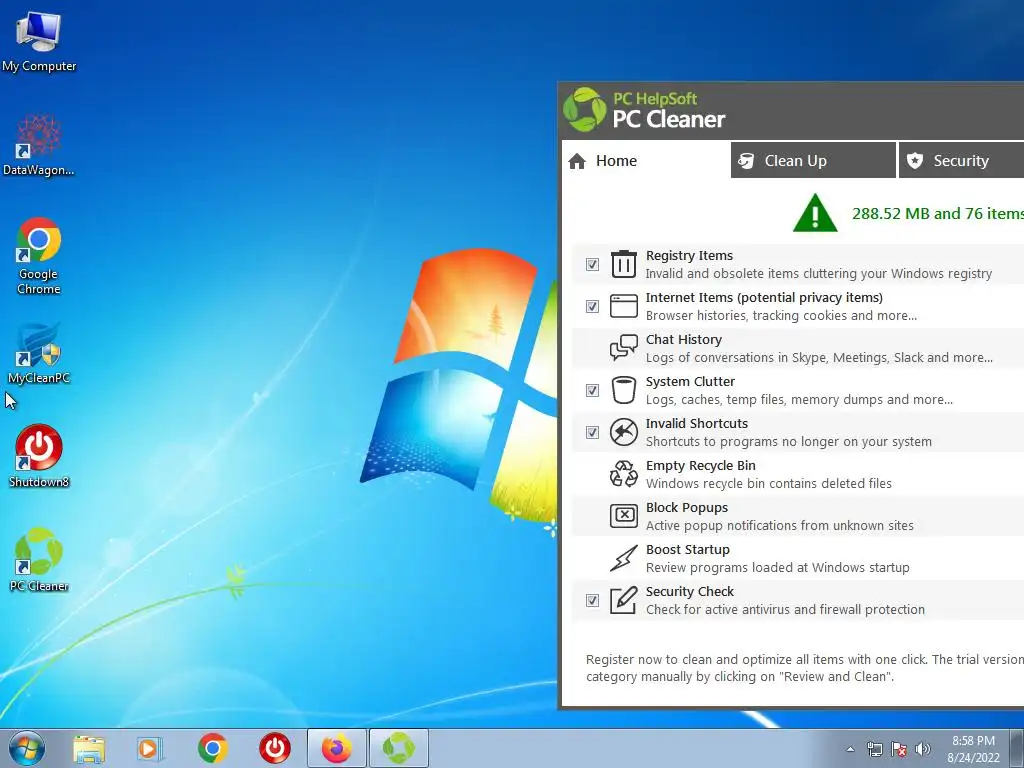The image size is (1024, 768).
Task: Click the Block Popups icon
Action: (624, 516)
